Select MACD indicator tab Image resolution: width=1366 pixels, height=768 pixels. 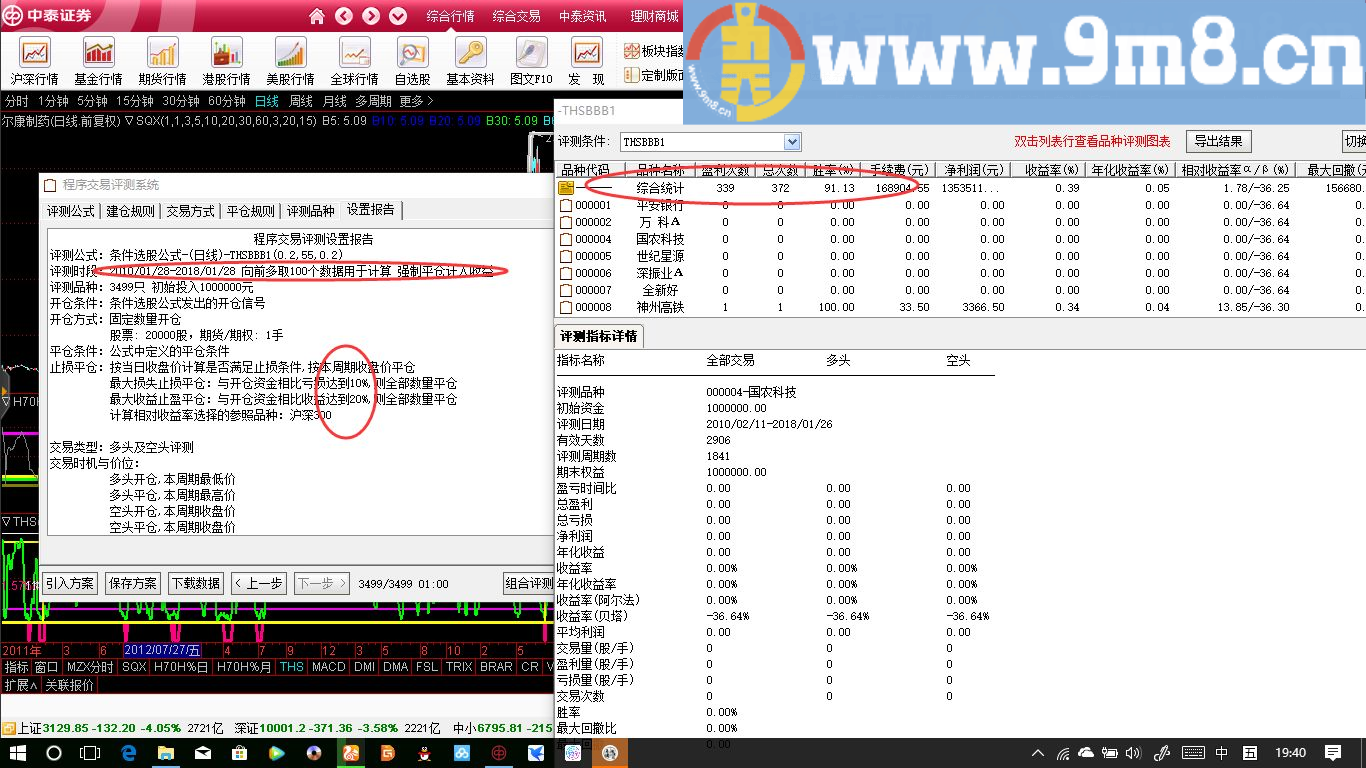[x=329, y=667]
